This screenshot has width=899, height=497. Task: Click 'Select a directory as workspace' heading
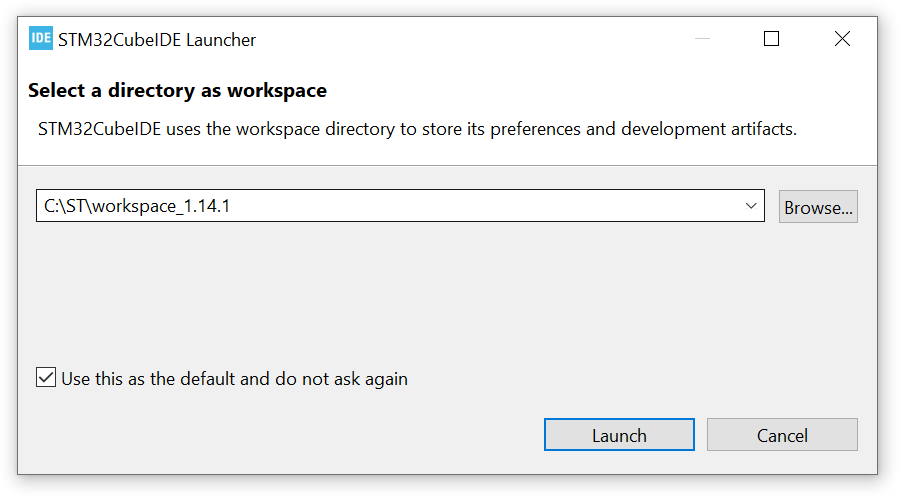[x=177, y=91]
